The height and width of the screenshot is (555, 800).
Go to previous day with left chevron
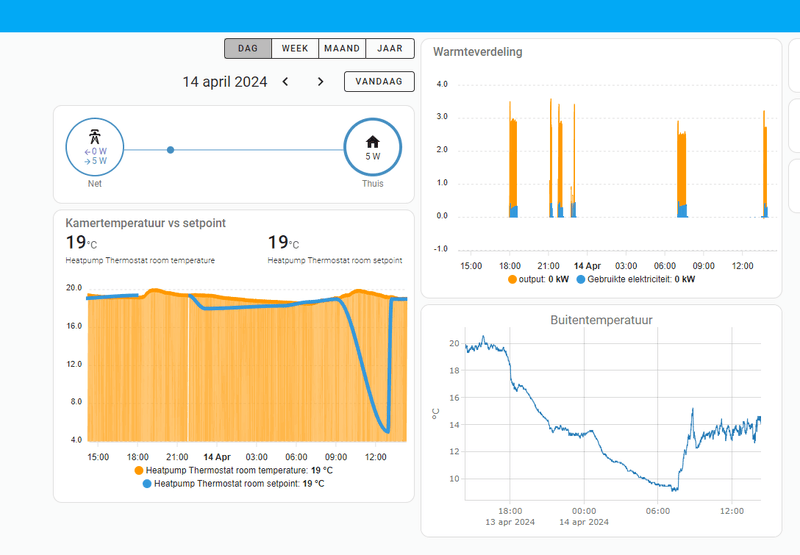285,82
